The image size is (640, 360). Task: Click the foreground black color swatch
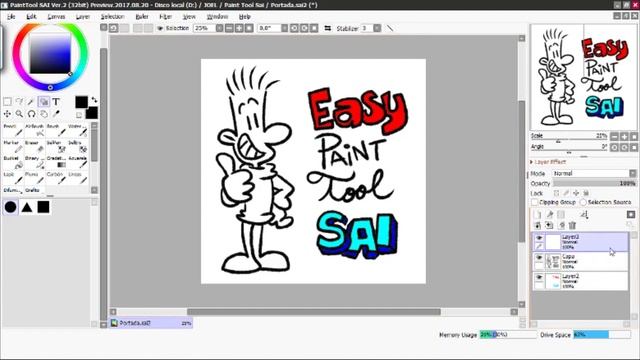pyautogui.click(x=81, y=102)
